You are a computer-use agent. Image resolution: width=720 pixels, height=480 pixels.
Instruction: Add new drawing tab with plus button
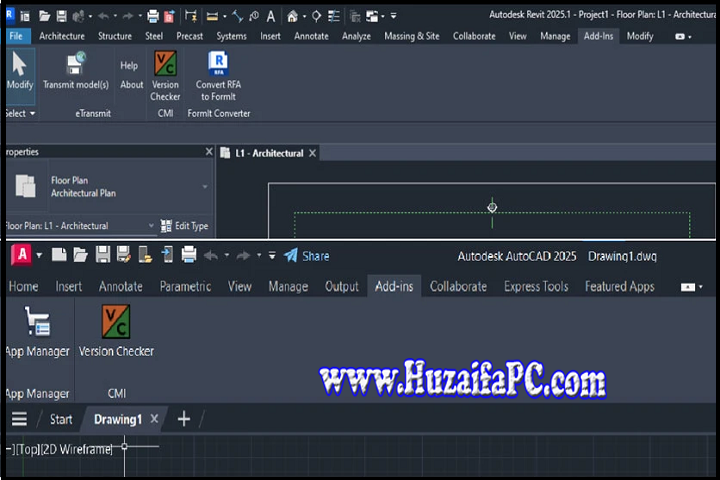pyautogui.click(x=184, y=419)
